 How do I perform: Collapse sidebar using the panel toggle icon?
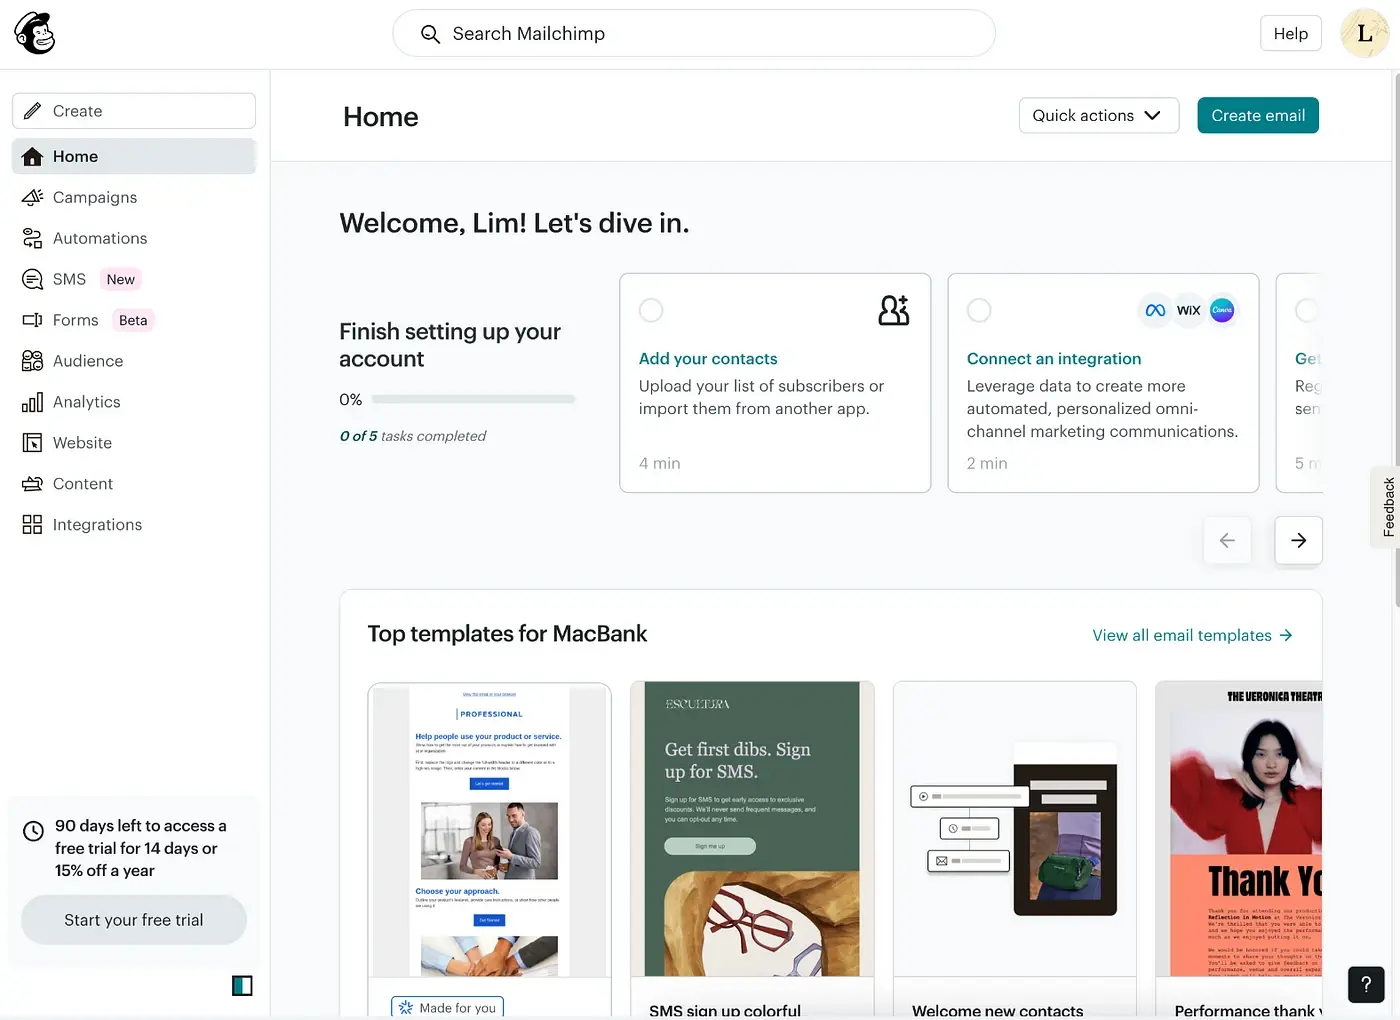(242, 986)
